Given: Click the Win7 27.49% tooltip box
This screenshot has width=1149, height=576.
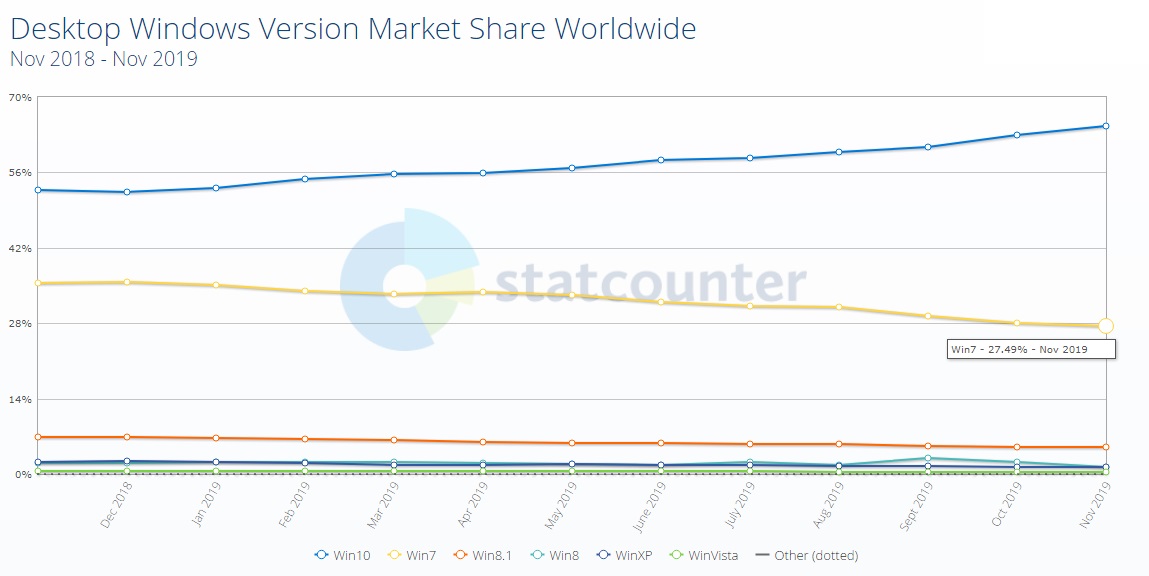Looking at the screenshot, I should pyautogui.click(x=1030, y=349).
